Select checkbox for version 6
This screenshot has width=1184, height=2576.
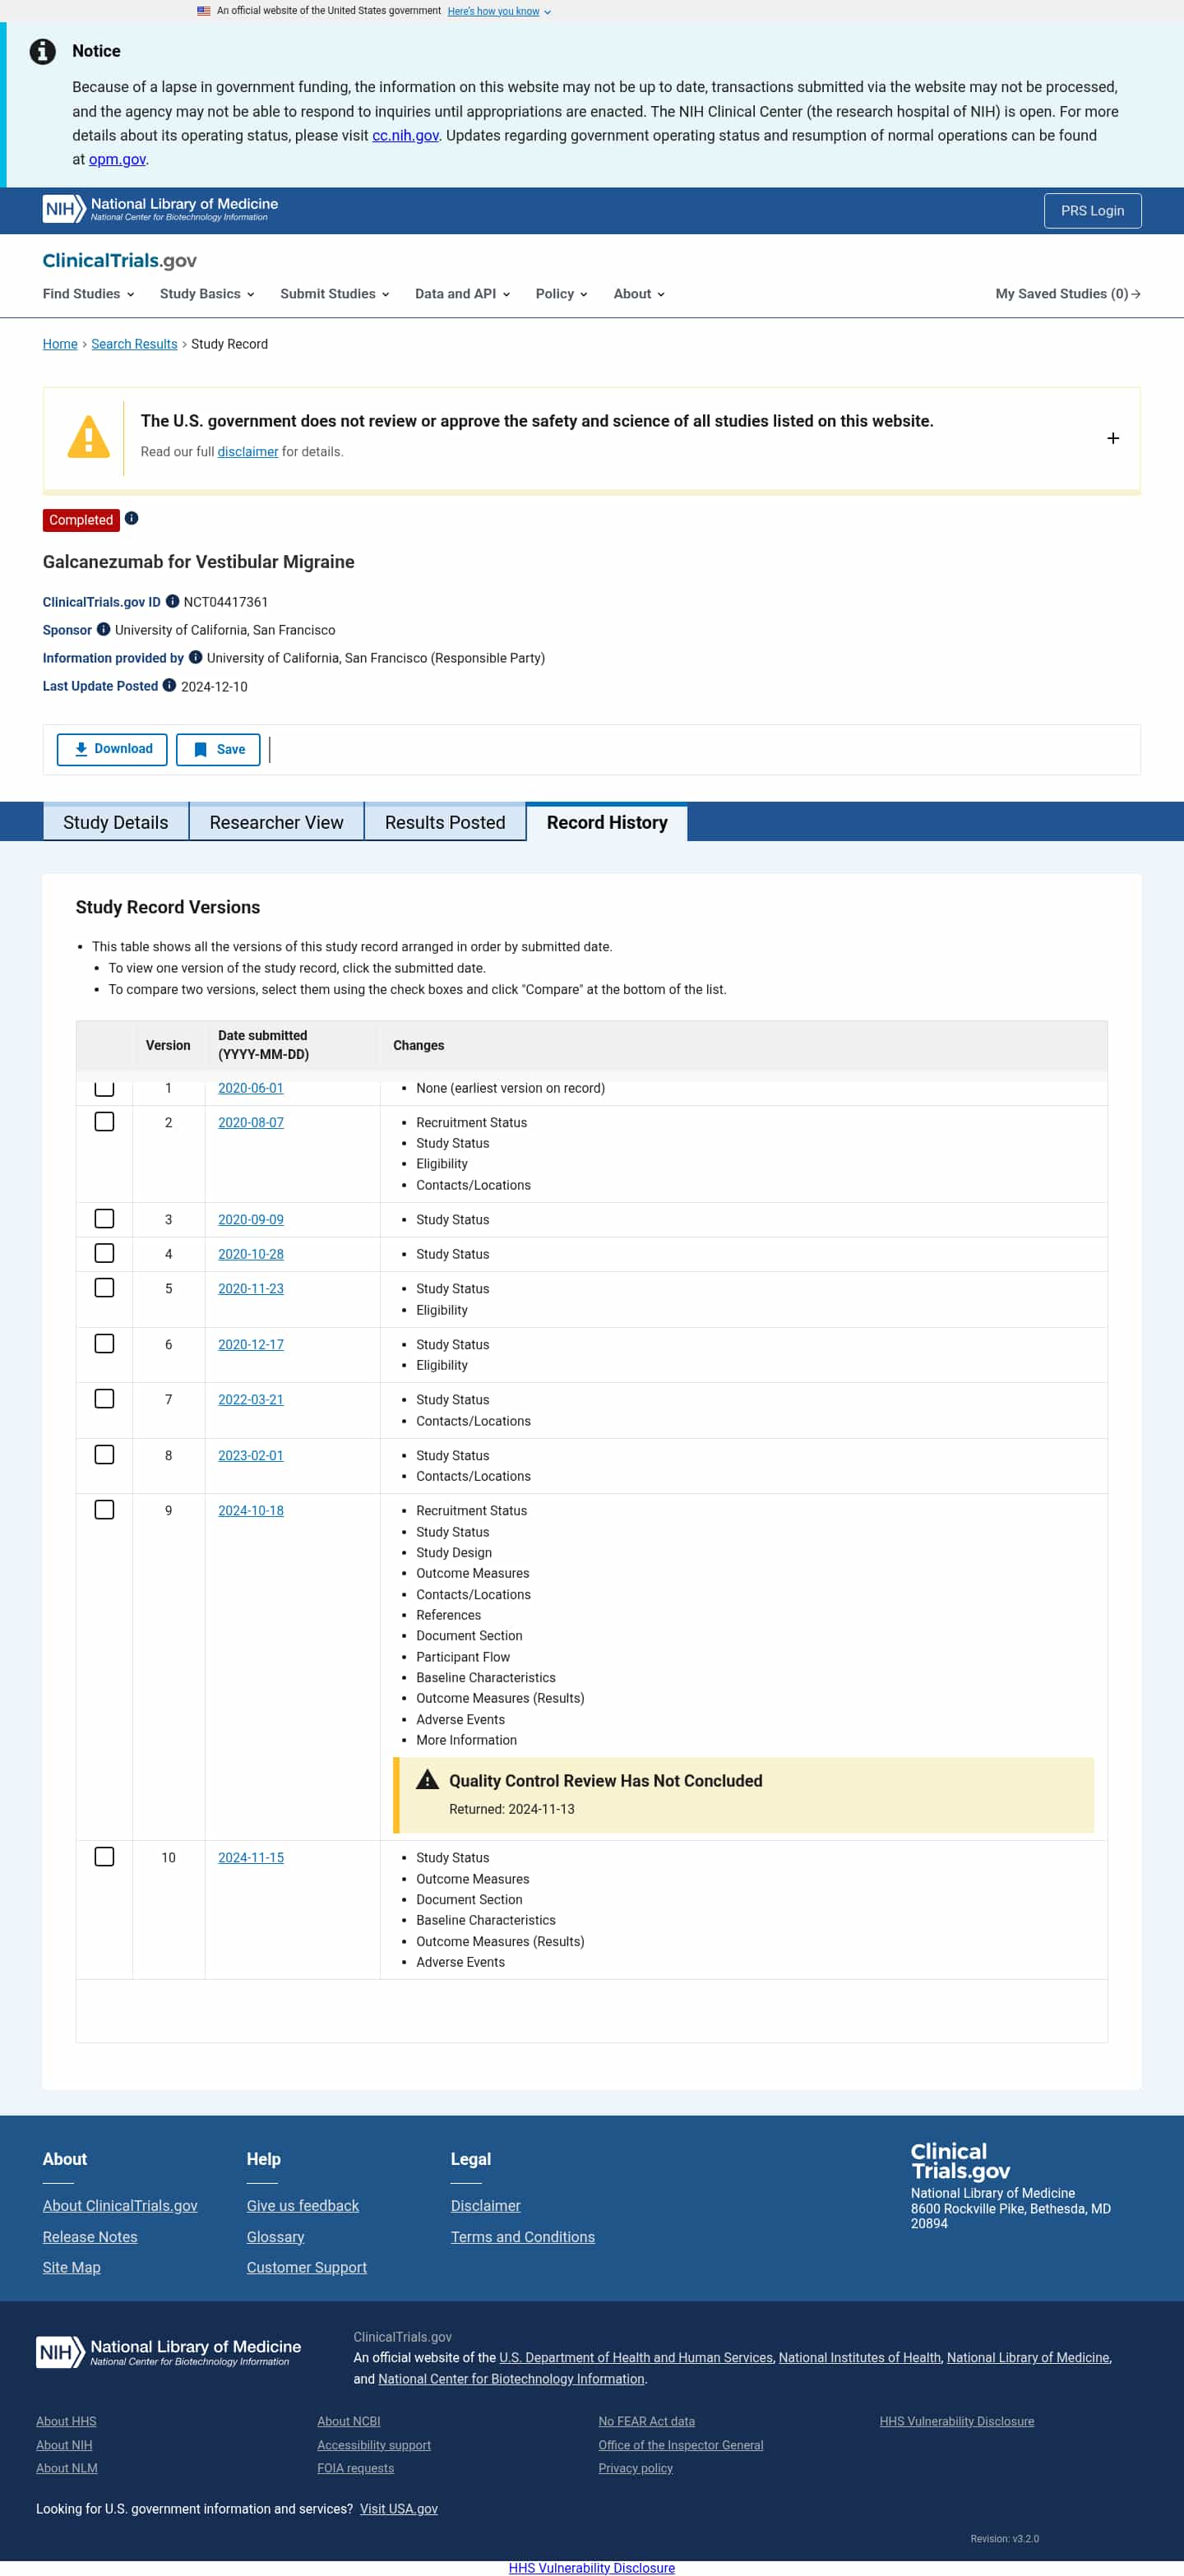pyautogui.click(x=104, y=1343)
